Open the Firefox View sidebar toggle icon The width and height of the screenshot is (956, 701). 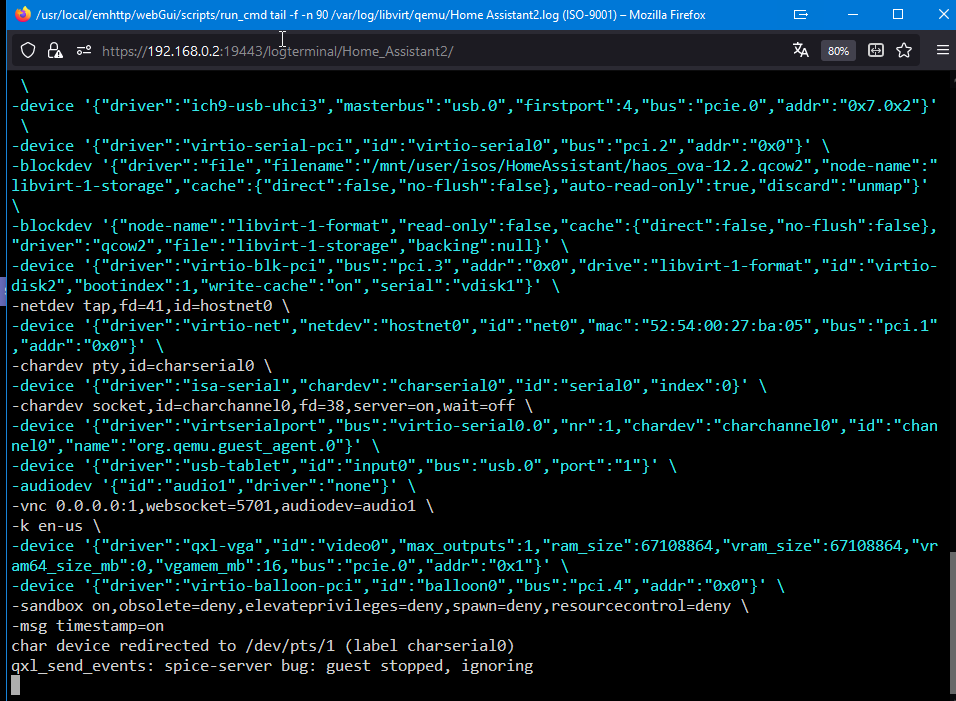tap(876, 51)
